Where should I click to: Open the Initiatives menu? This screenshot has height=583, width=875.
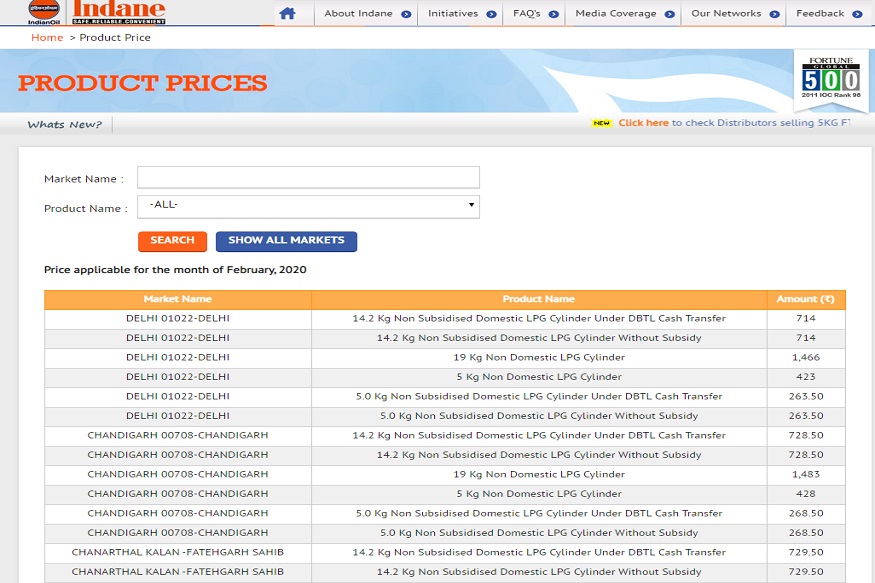453,13
